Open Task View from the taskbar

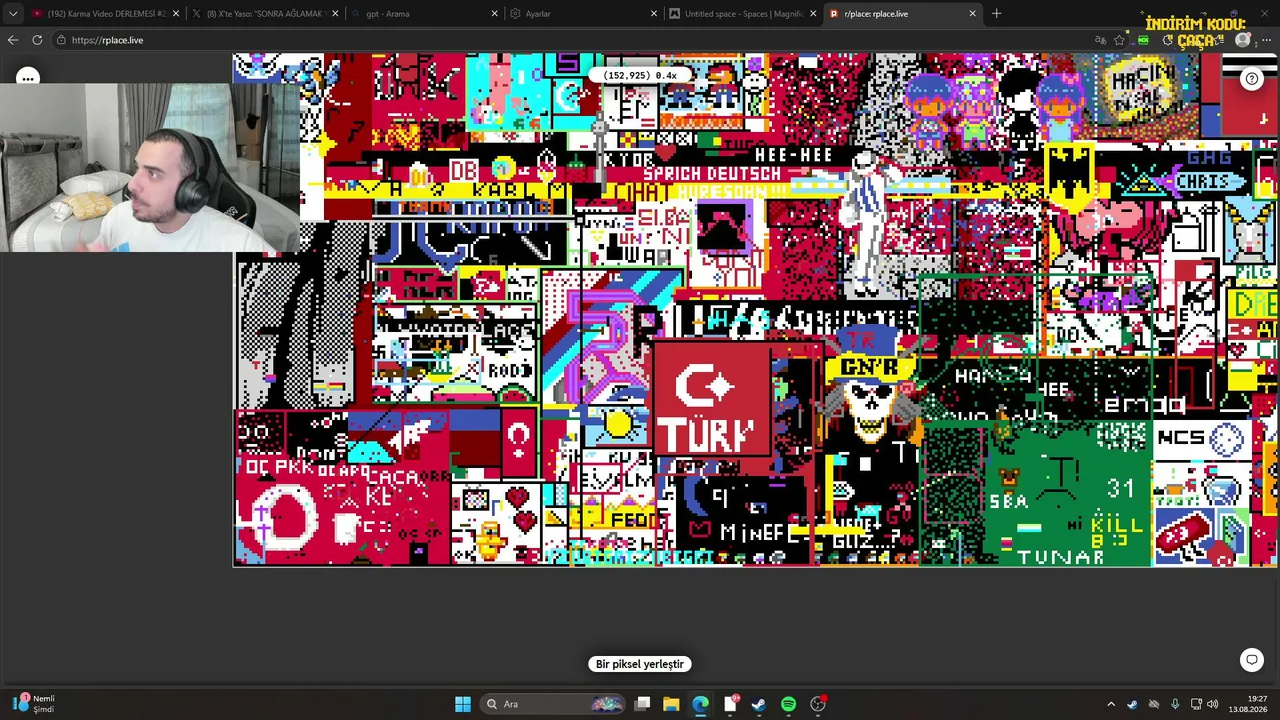coord(643,704)
